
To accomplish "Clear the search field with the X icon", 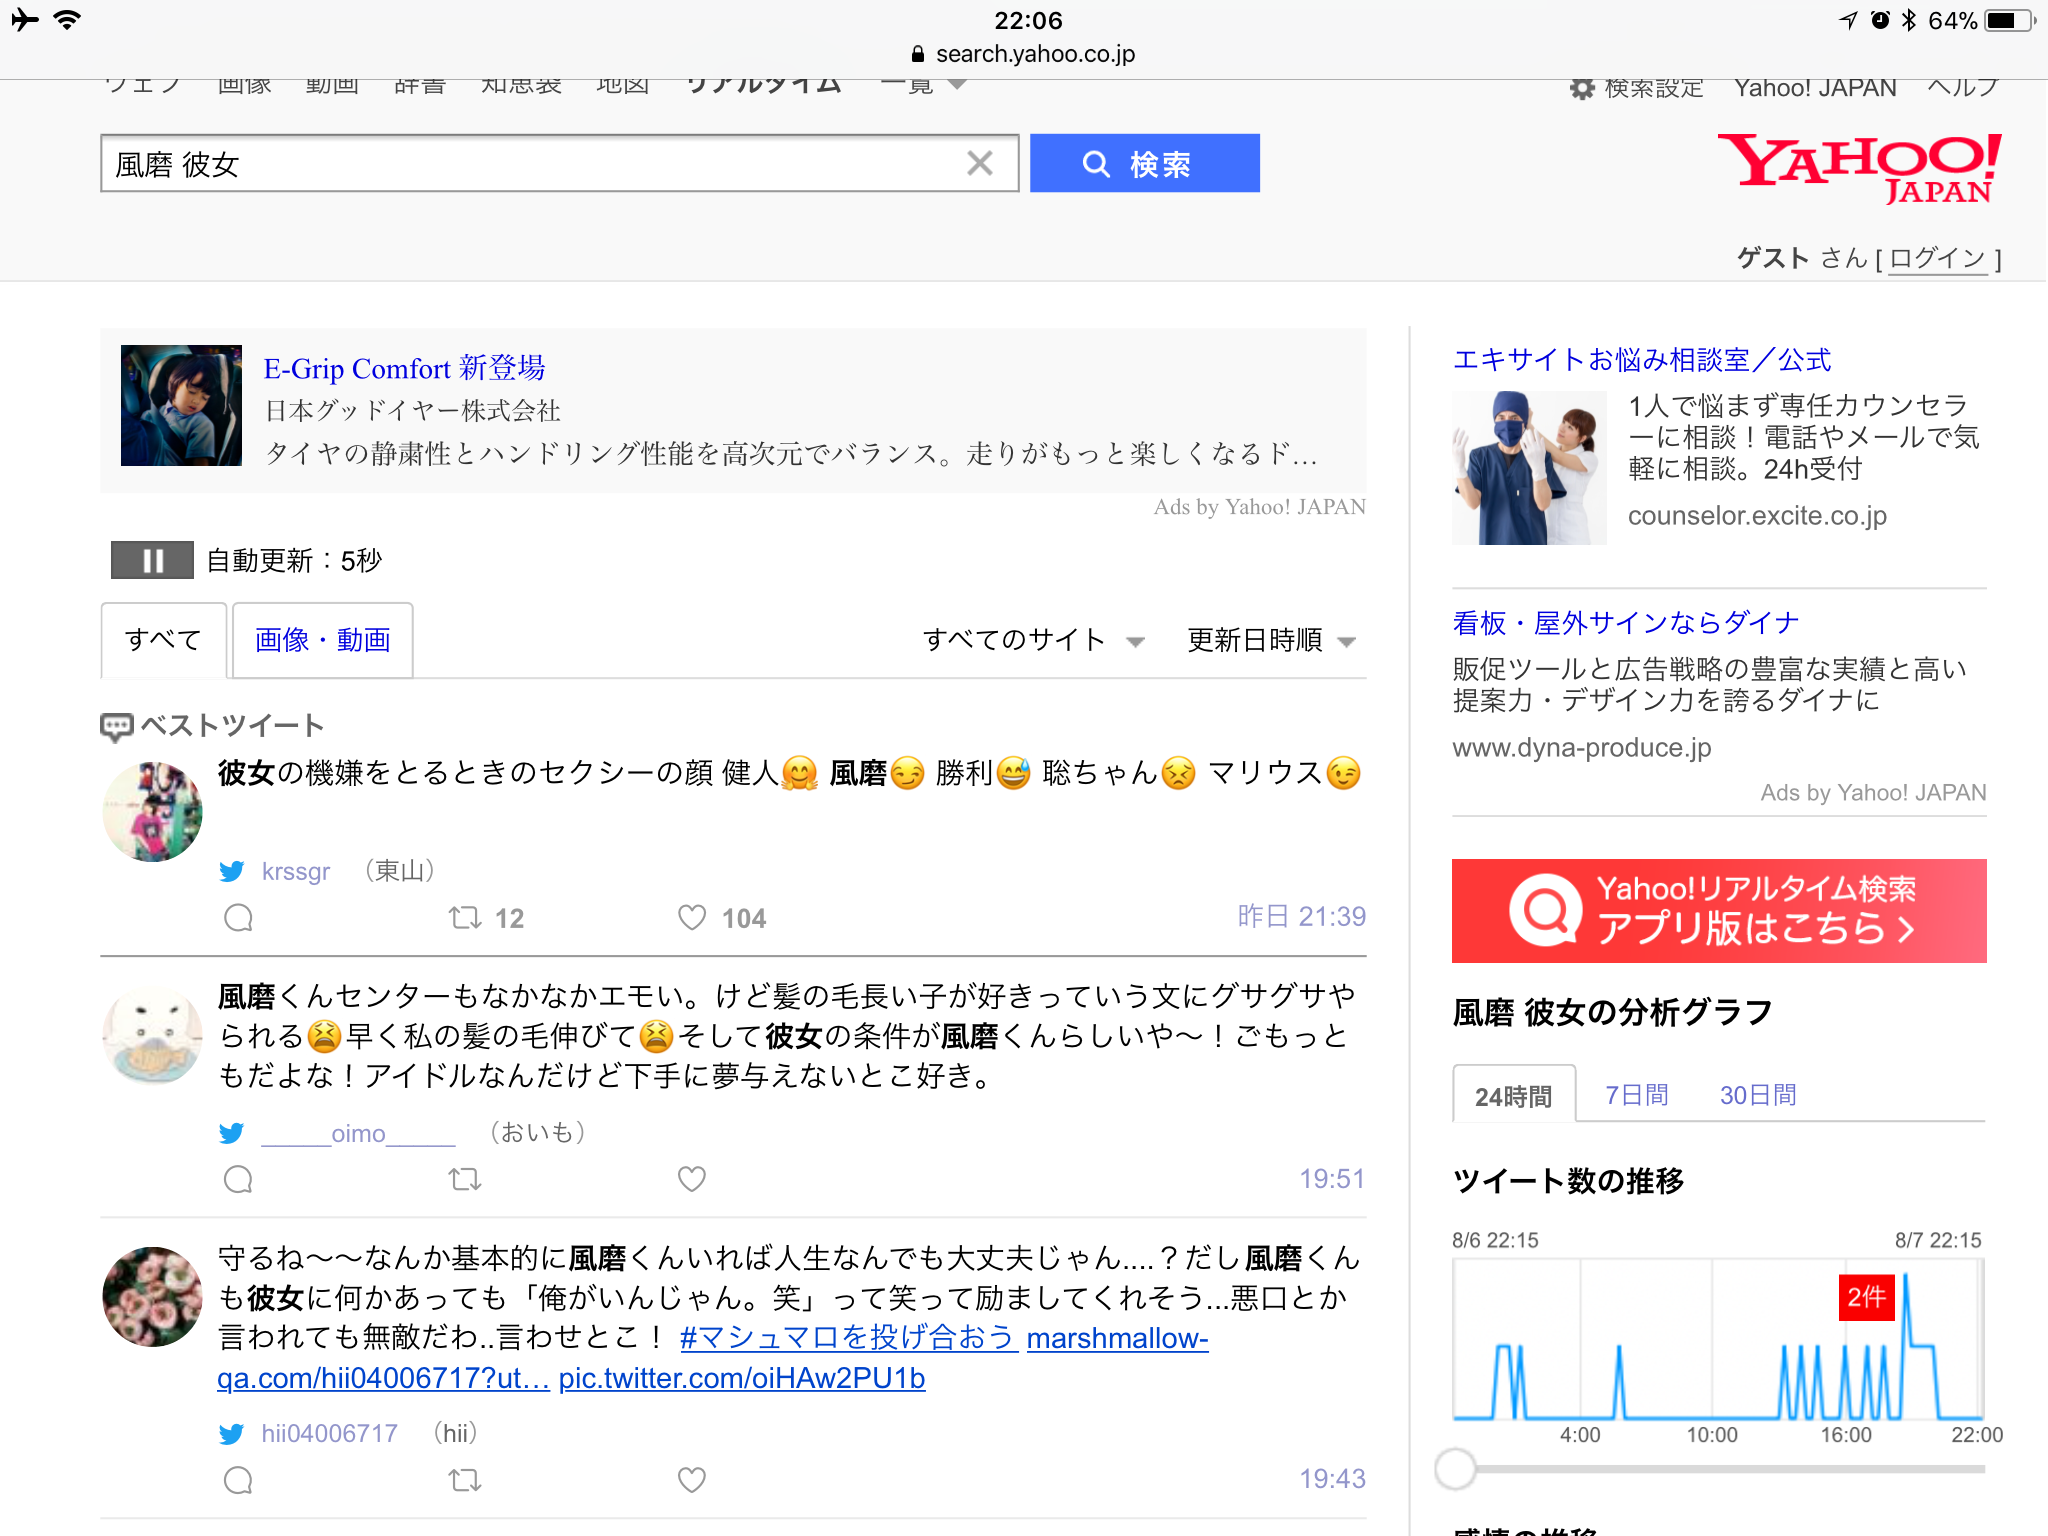I will (x=979, y=163).
